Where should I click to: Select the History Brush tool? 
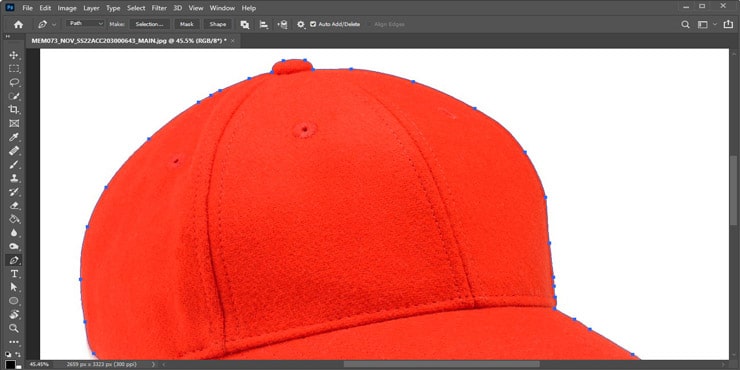pos(14,192)
